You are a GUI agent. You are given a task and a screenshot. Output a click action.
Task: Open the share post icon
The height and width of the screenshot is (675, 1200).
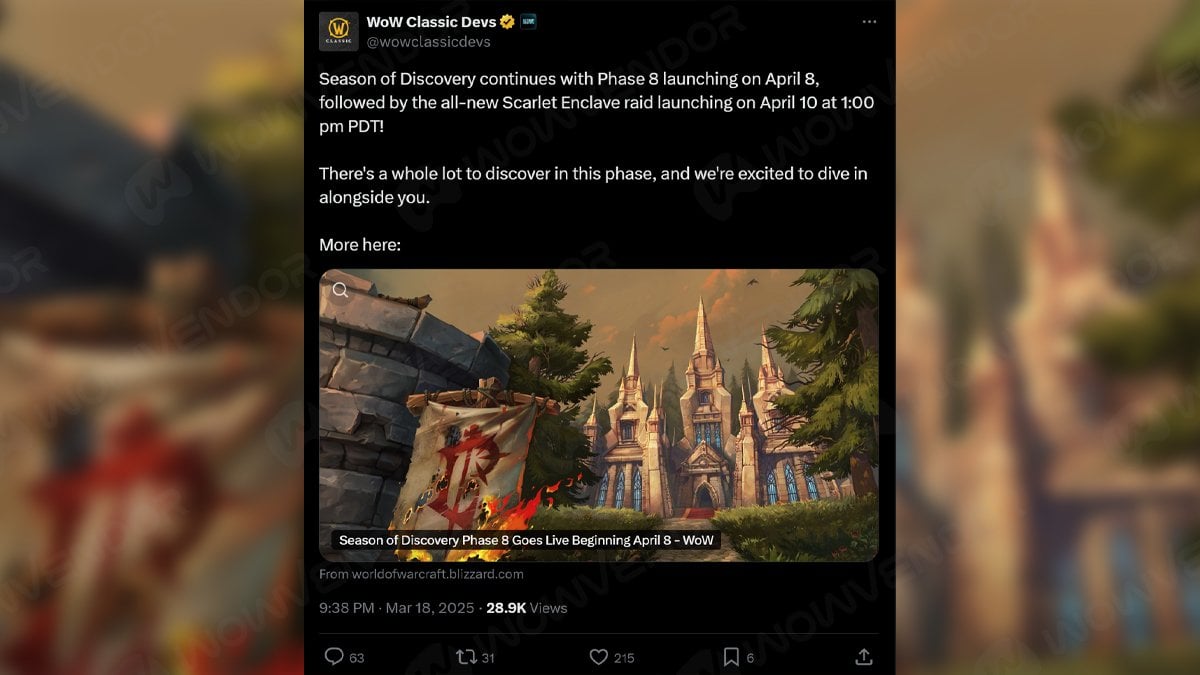click(x=864, y=657)
